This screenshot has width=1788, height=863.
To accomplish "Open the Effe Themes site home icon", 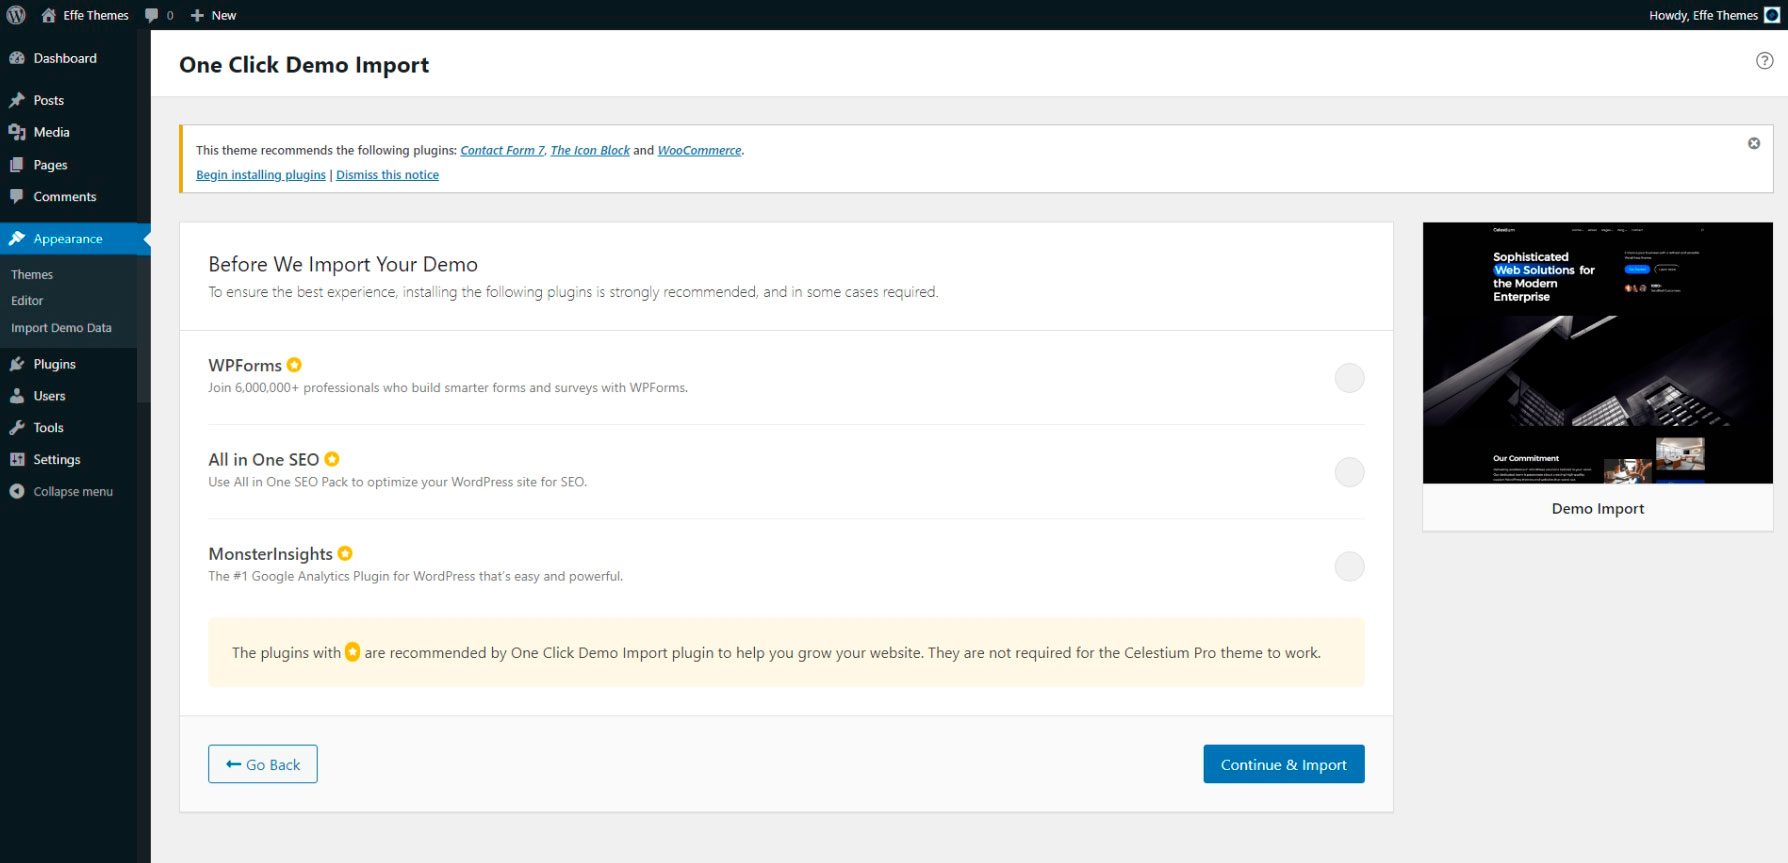I will pos(48,15).
